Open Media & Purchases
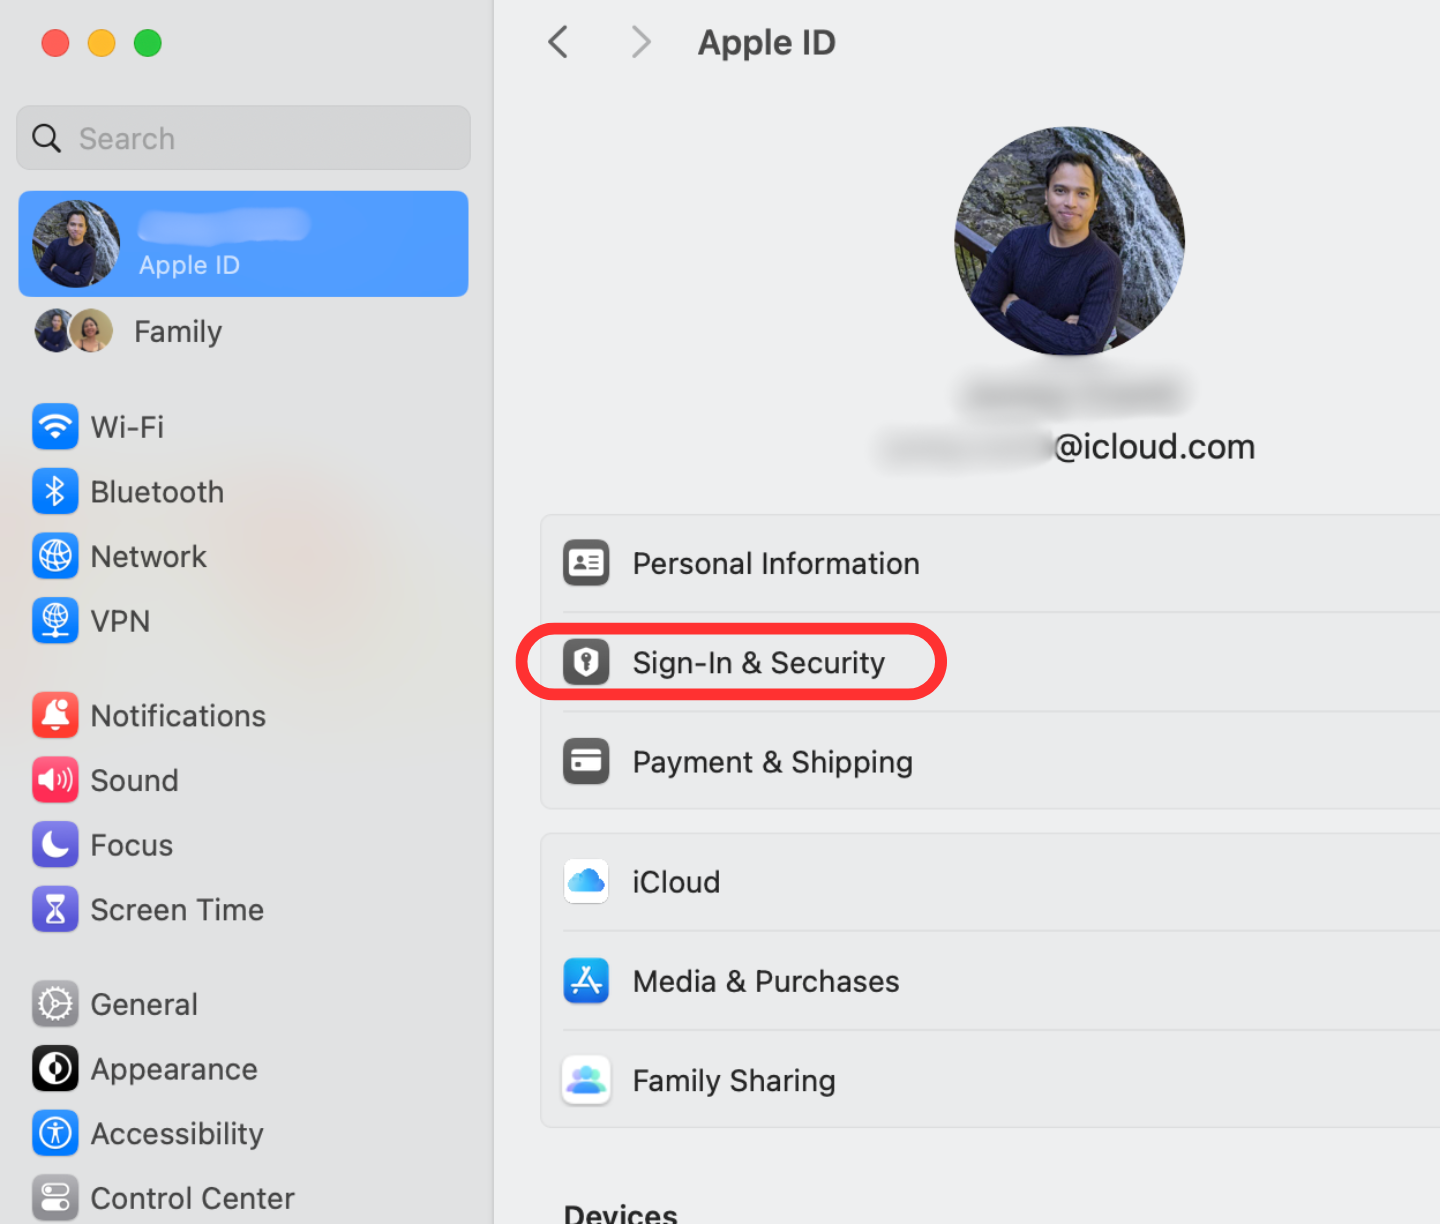 point(990,981)
